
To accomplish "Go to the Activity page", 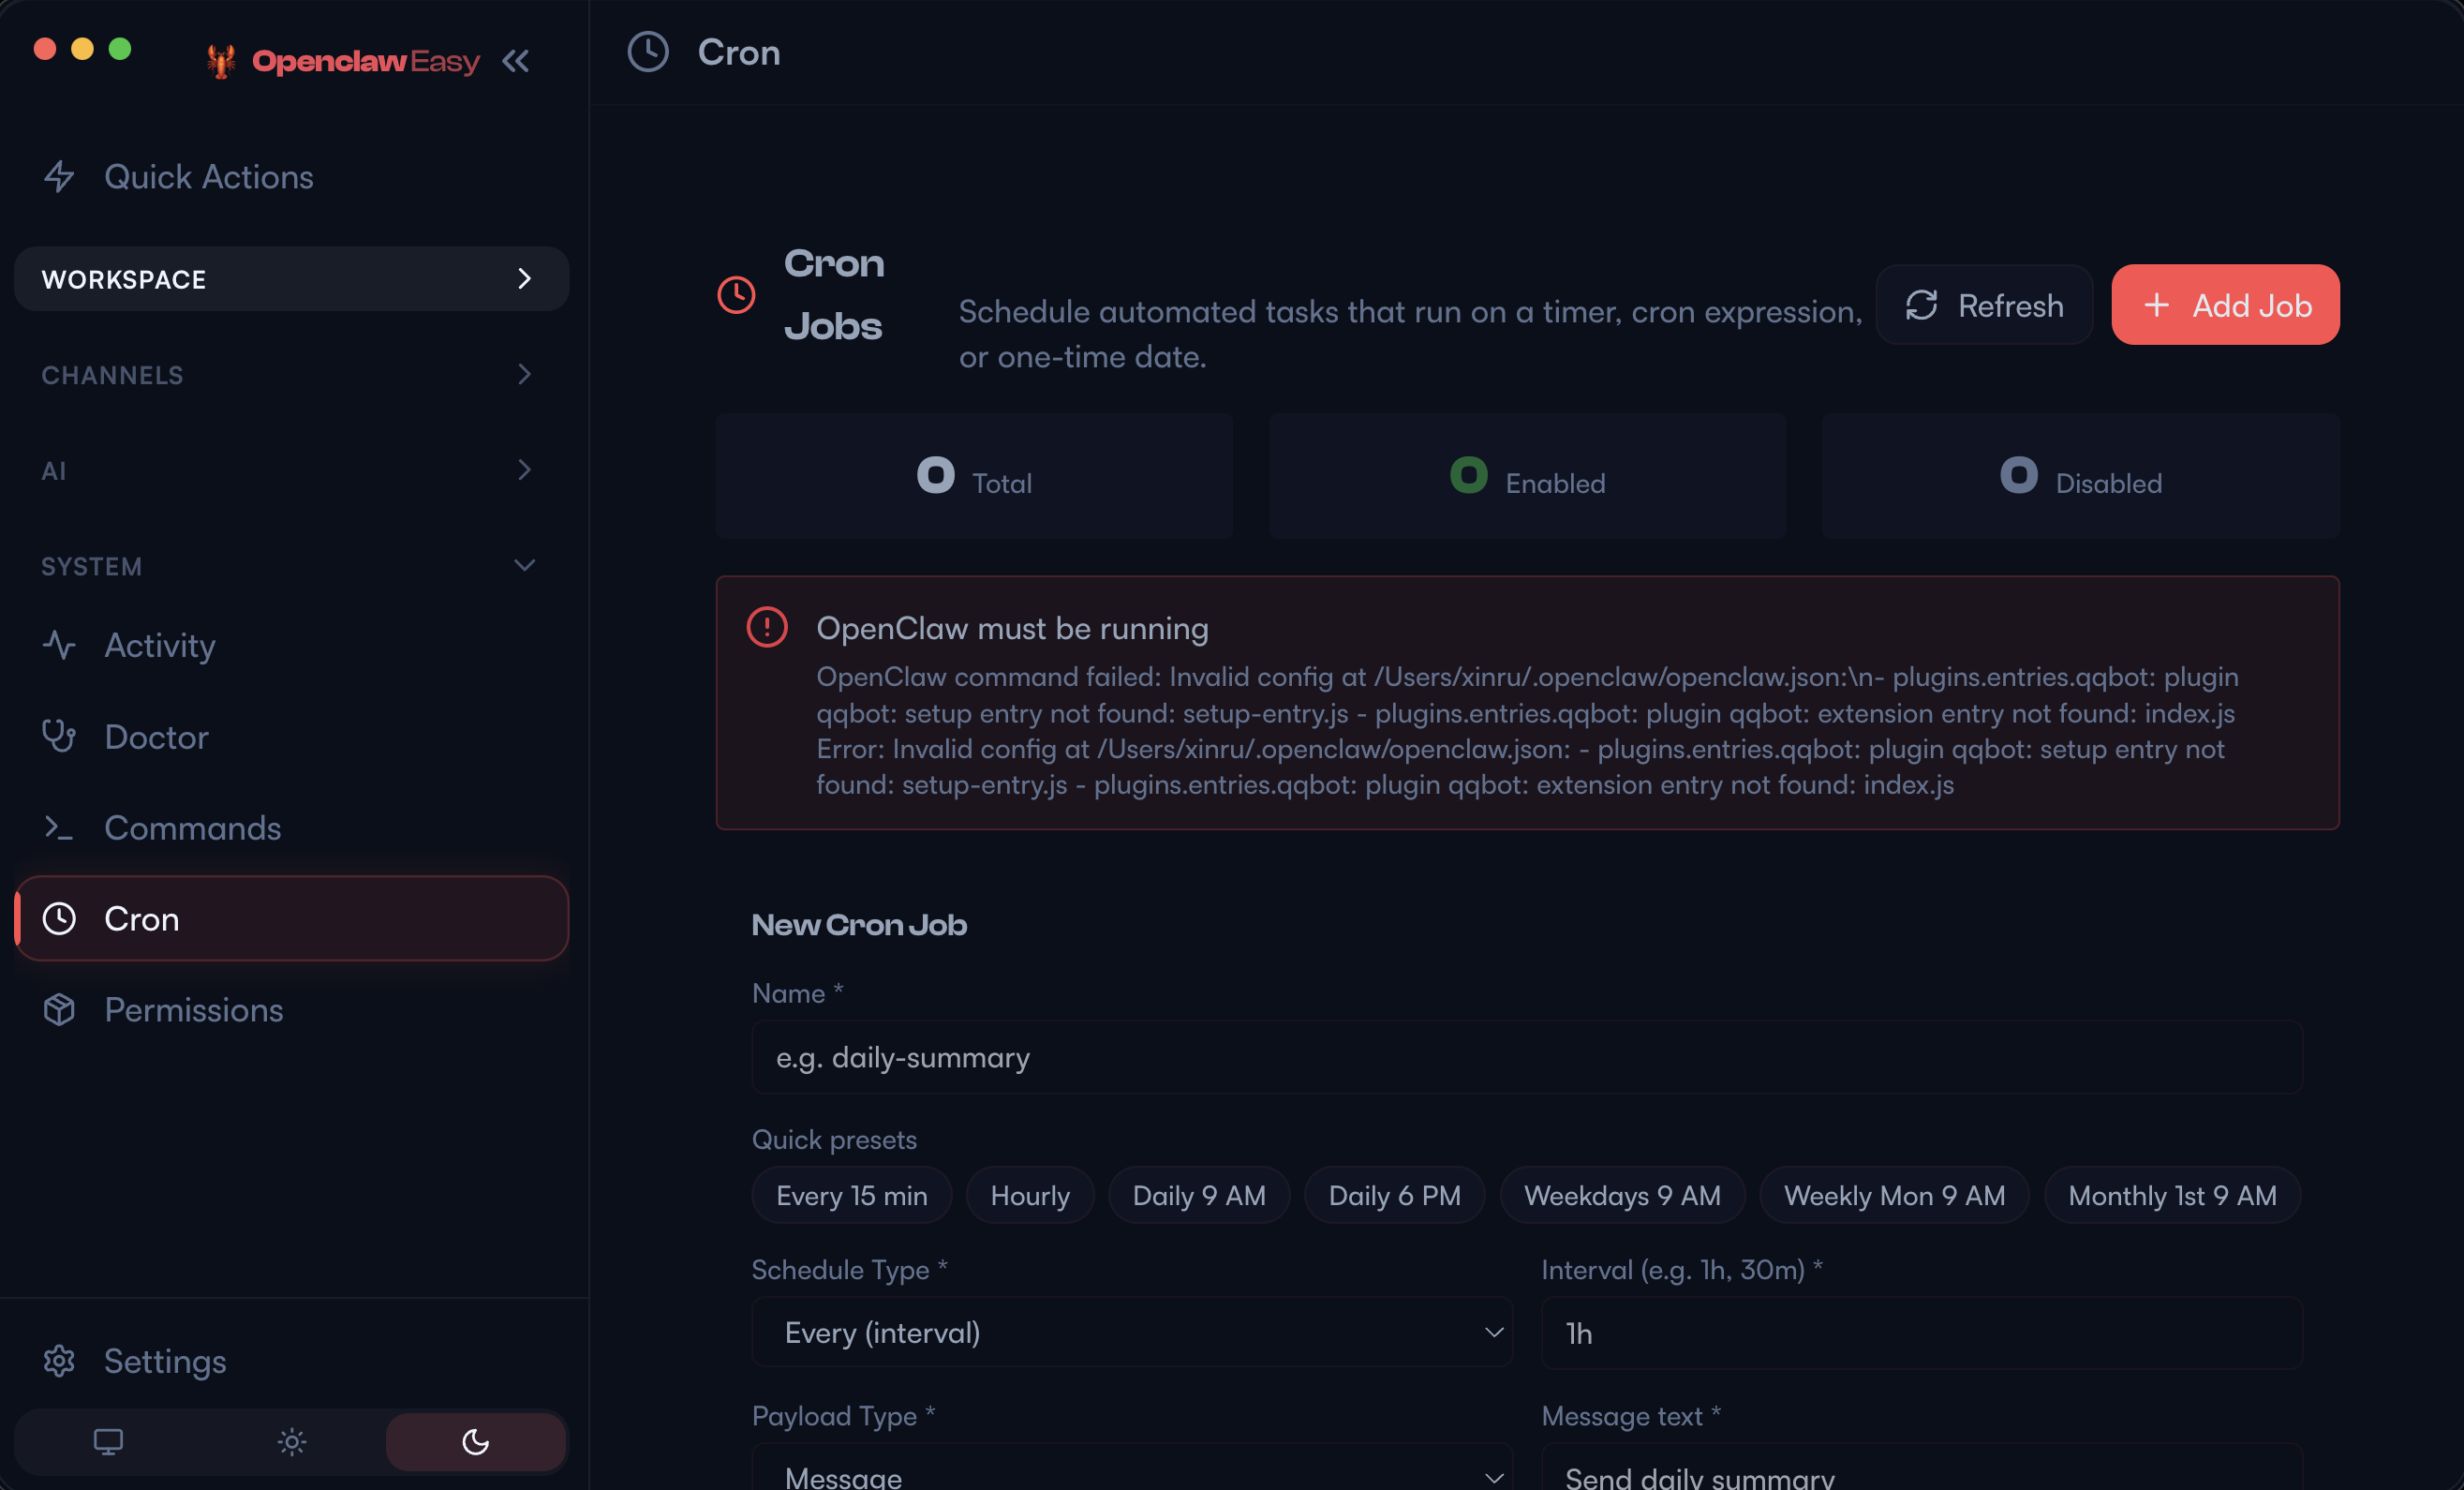I will tap(292, 645).
